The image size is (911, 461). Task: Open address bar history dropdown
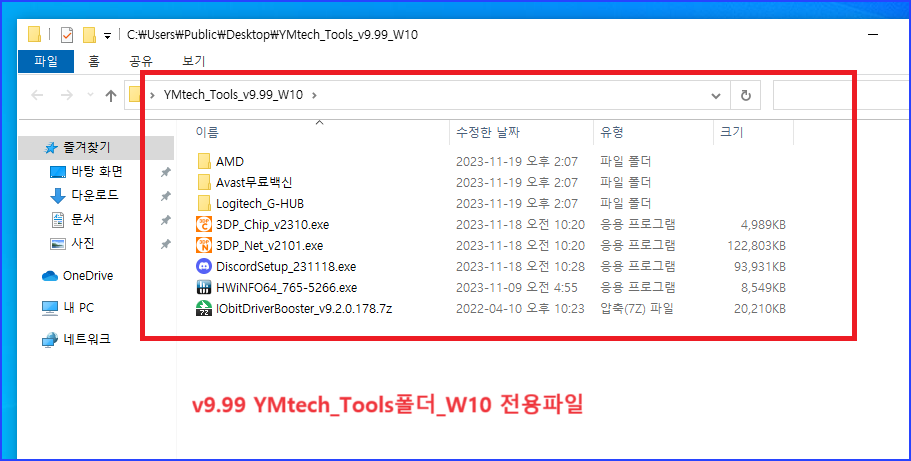click(716, 96)
